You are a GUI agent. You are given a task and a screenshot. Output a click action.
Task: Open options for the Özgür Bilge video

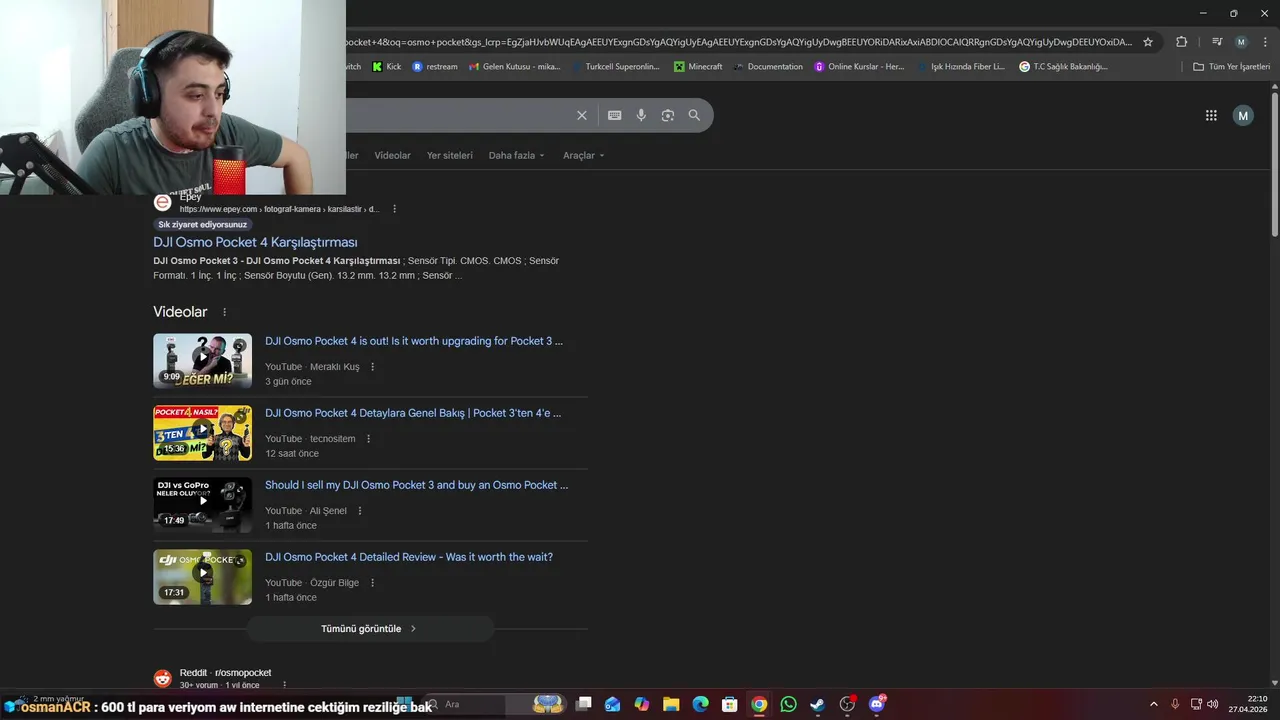[x=373, y=583]
